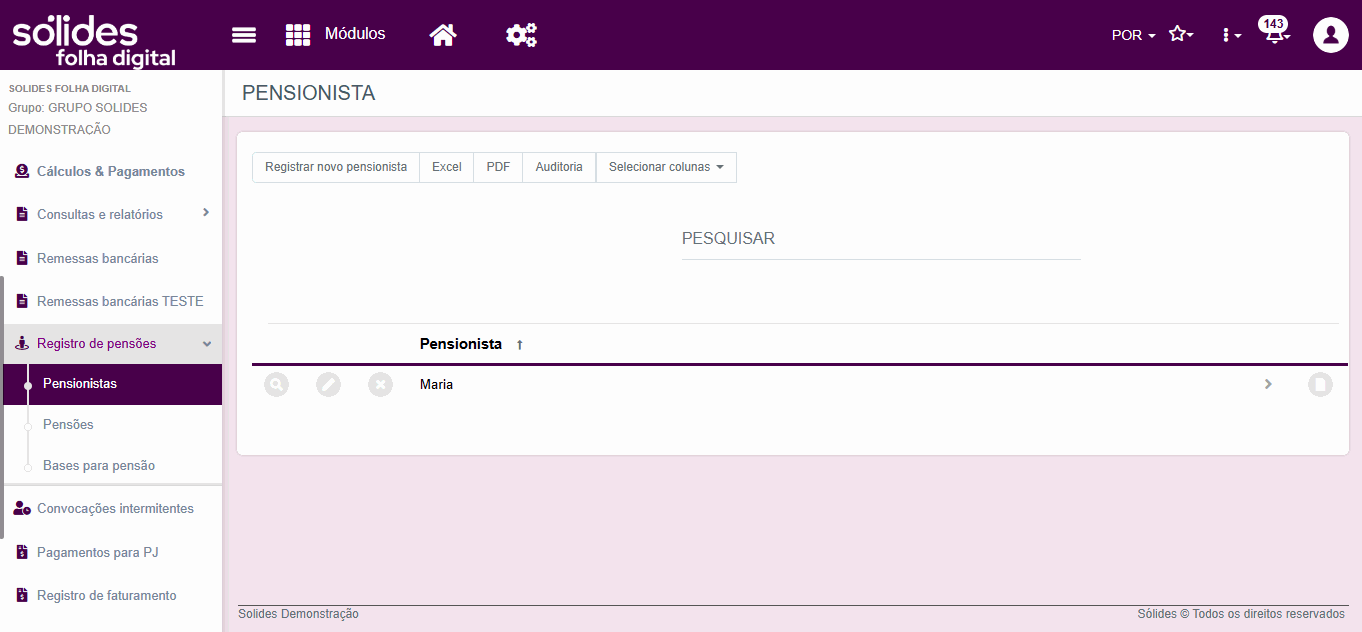
Task: Click the hamburger menu icon
Action: 244,35
